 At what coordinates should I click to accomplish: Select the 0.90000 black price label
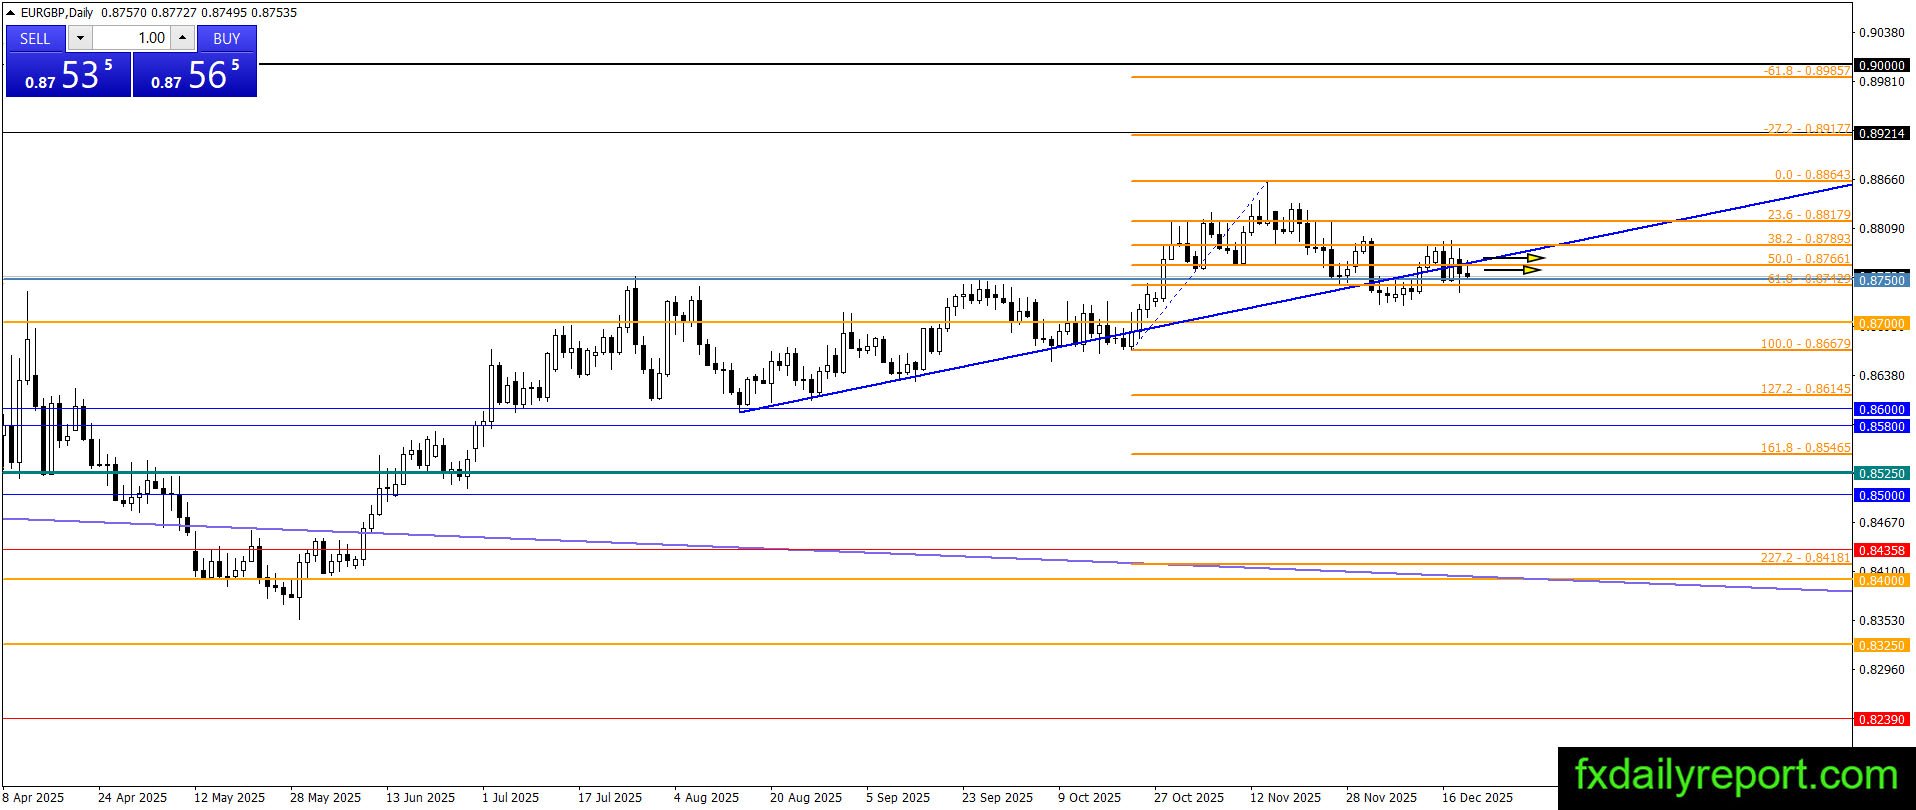click(1881, 65)
